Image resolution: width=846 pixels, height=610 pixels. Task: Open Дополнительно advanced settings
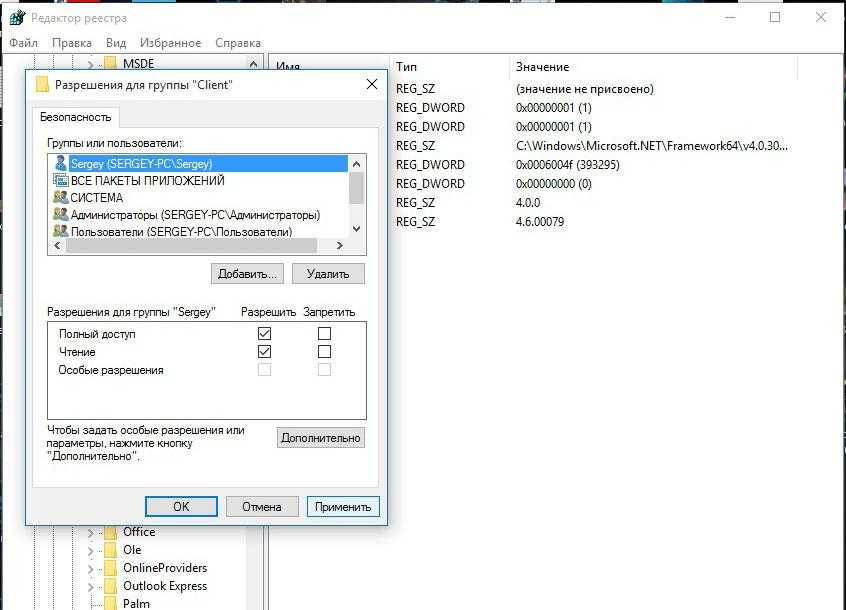click(x=320, y=438)
